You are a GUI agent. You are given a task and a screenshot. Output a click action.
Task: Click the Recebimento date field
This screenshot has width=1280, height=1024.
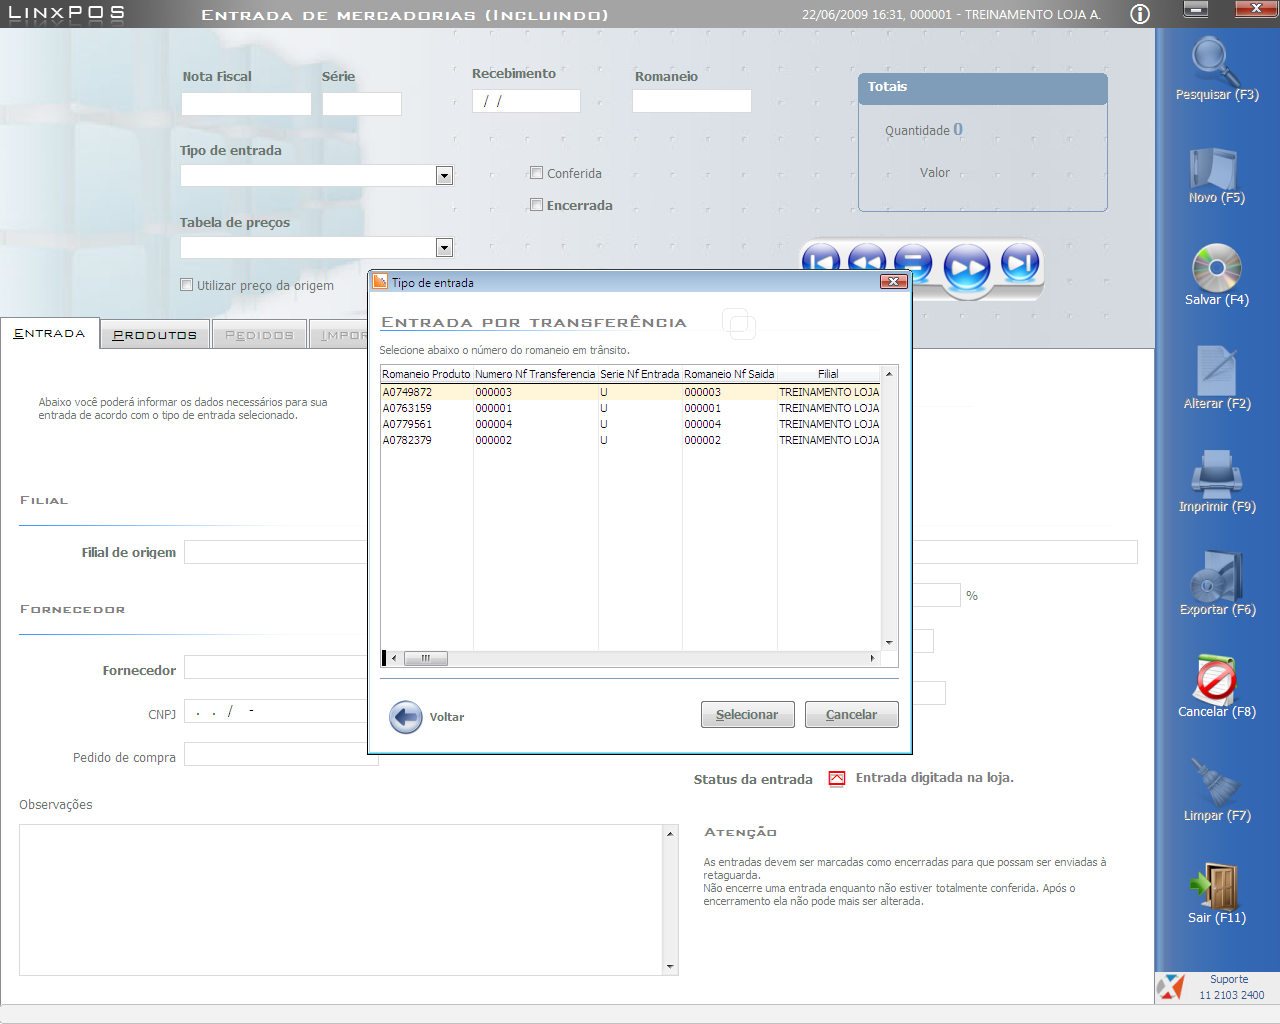(526, 101)
